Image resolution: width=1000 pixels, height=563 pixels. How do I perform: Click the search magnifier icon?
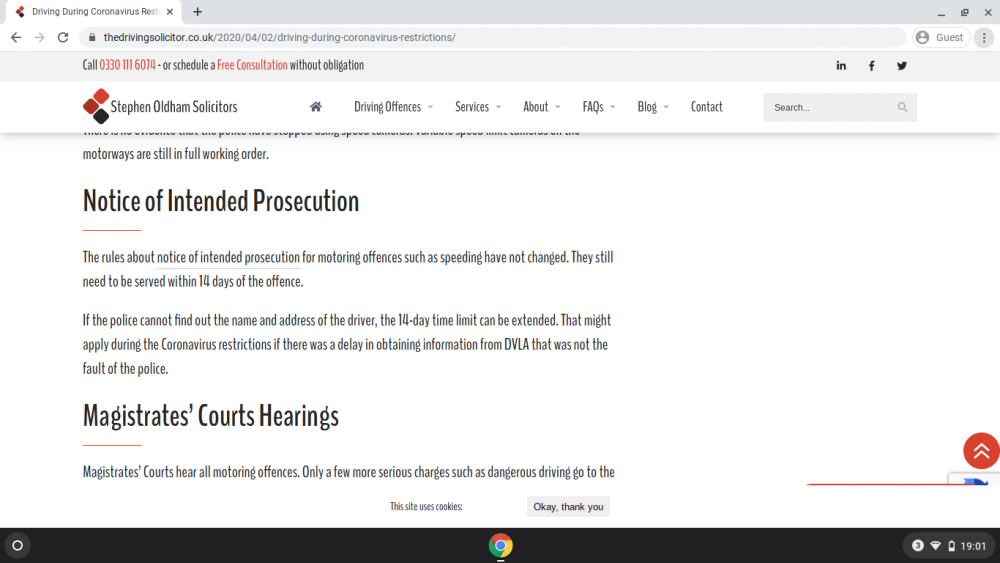point(902,107)
